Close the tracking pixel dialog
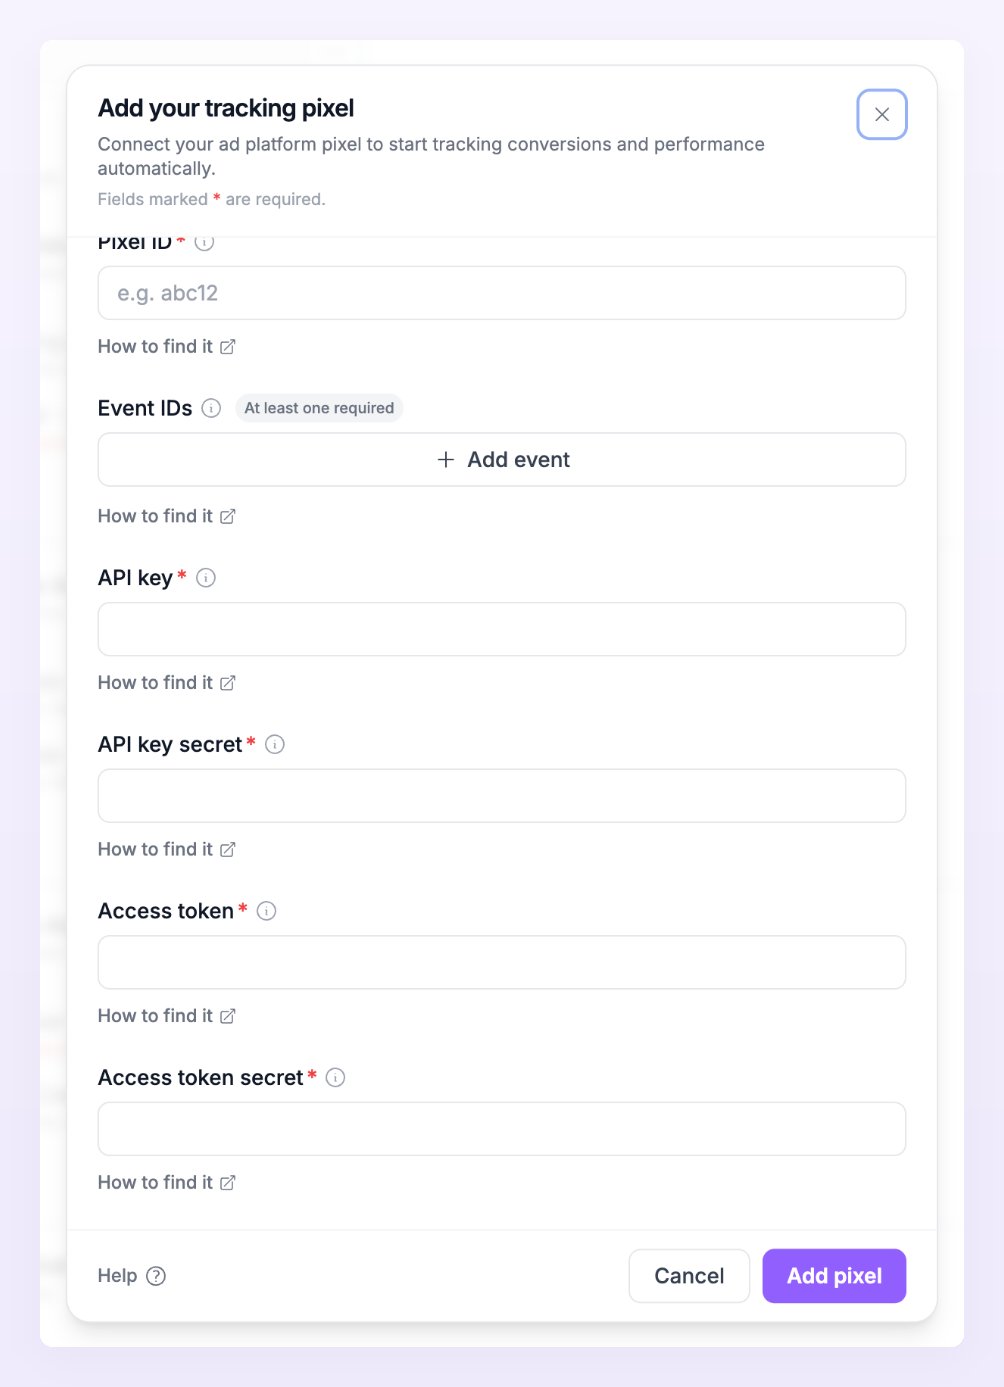This screenshot has width=1004, height=1387. 882,115
